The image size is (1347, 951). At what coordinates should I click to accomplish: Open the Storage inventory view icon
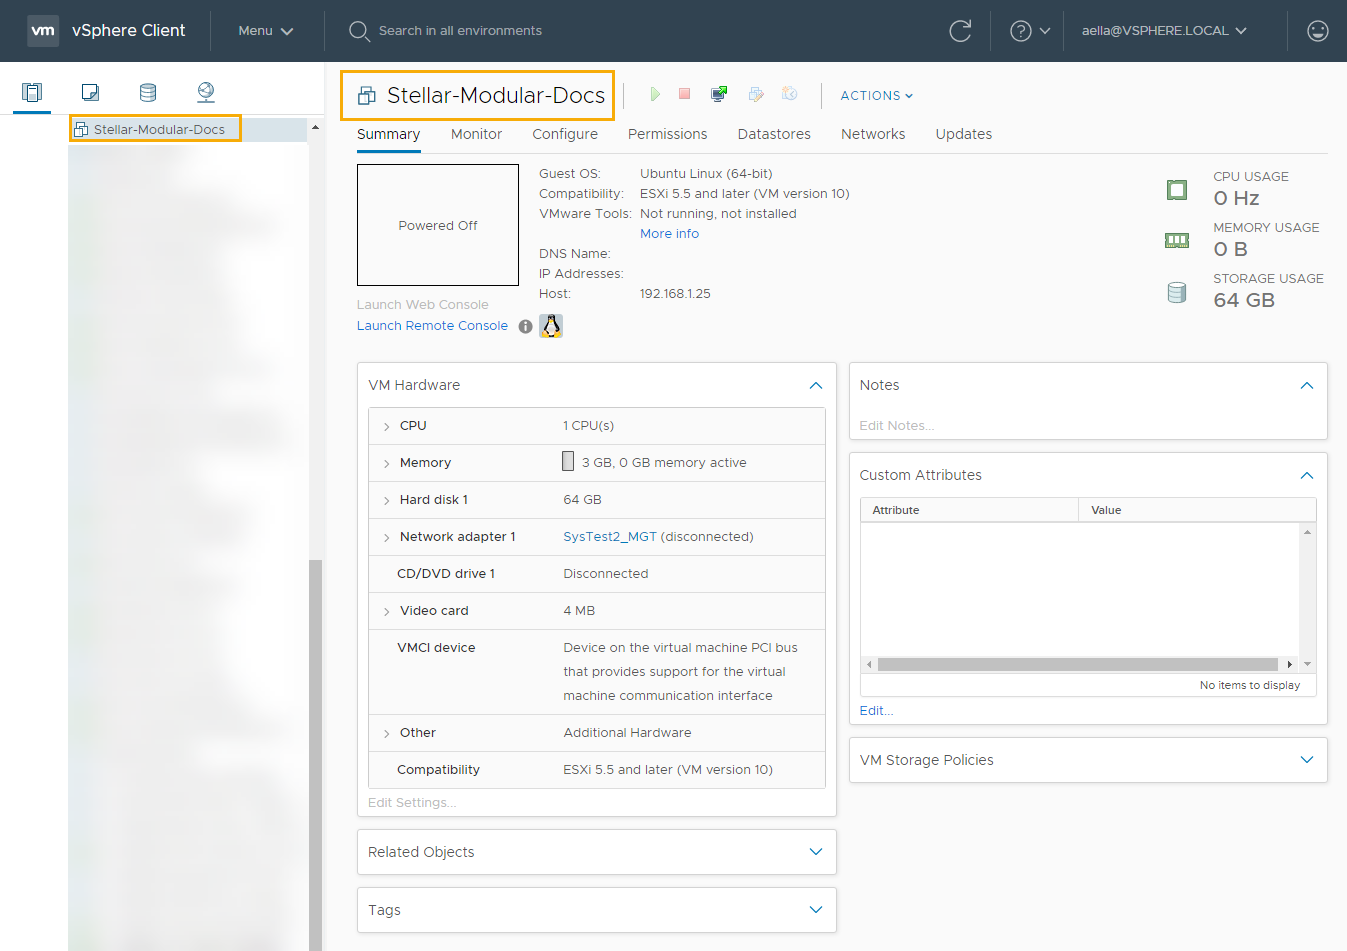click(x=148, y=92)
